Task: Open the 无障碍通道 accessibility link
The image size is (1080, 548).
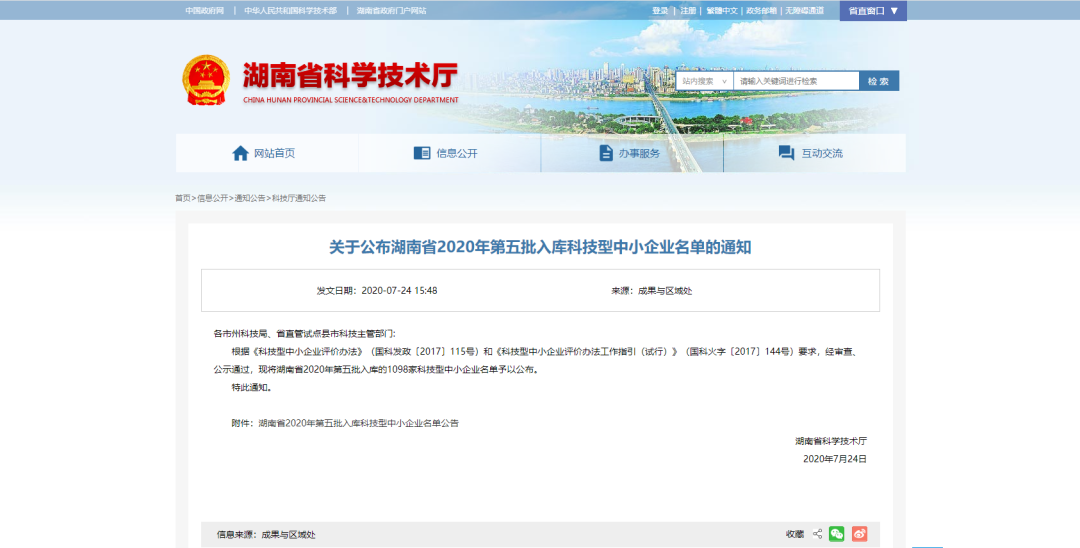Action: point(805,11)
